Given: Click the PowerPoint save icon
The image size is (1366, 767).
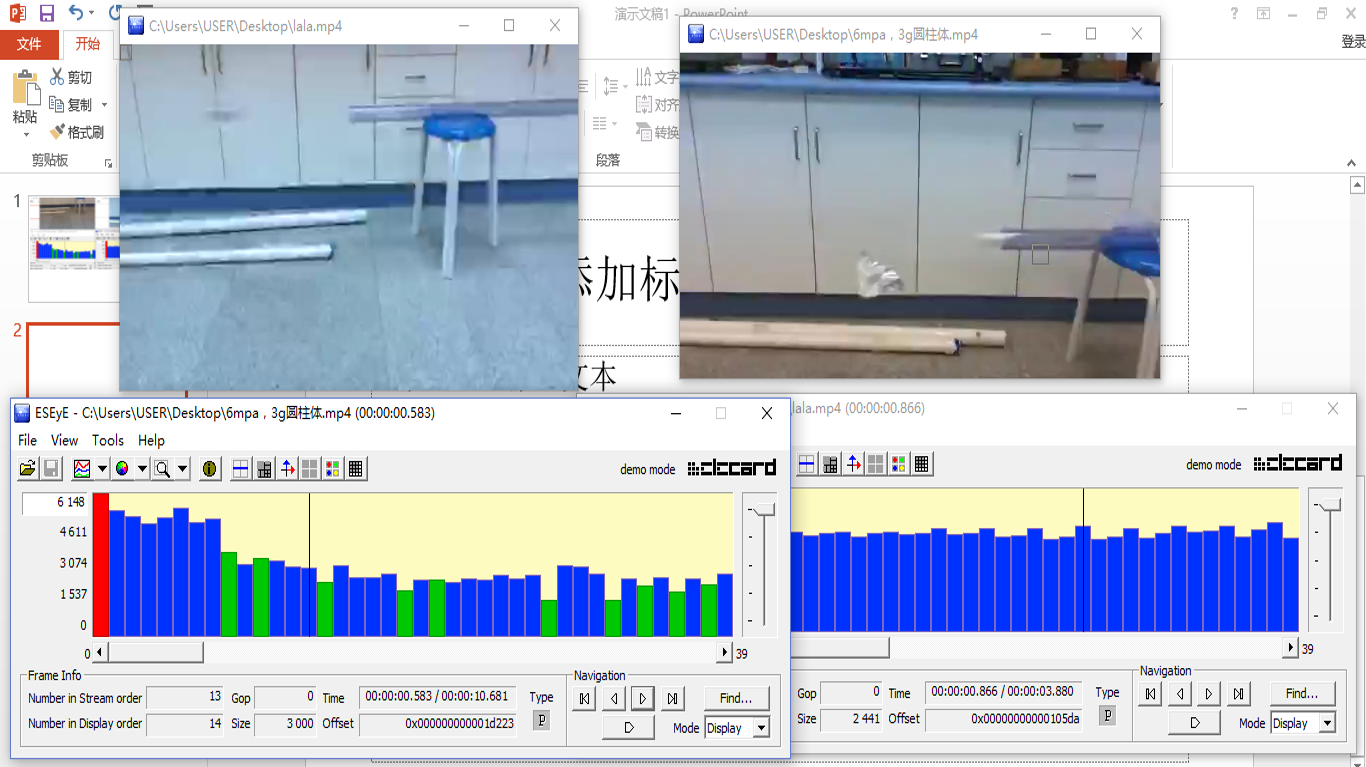Looking at the screenshot, I should [x=47, y=13].
